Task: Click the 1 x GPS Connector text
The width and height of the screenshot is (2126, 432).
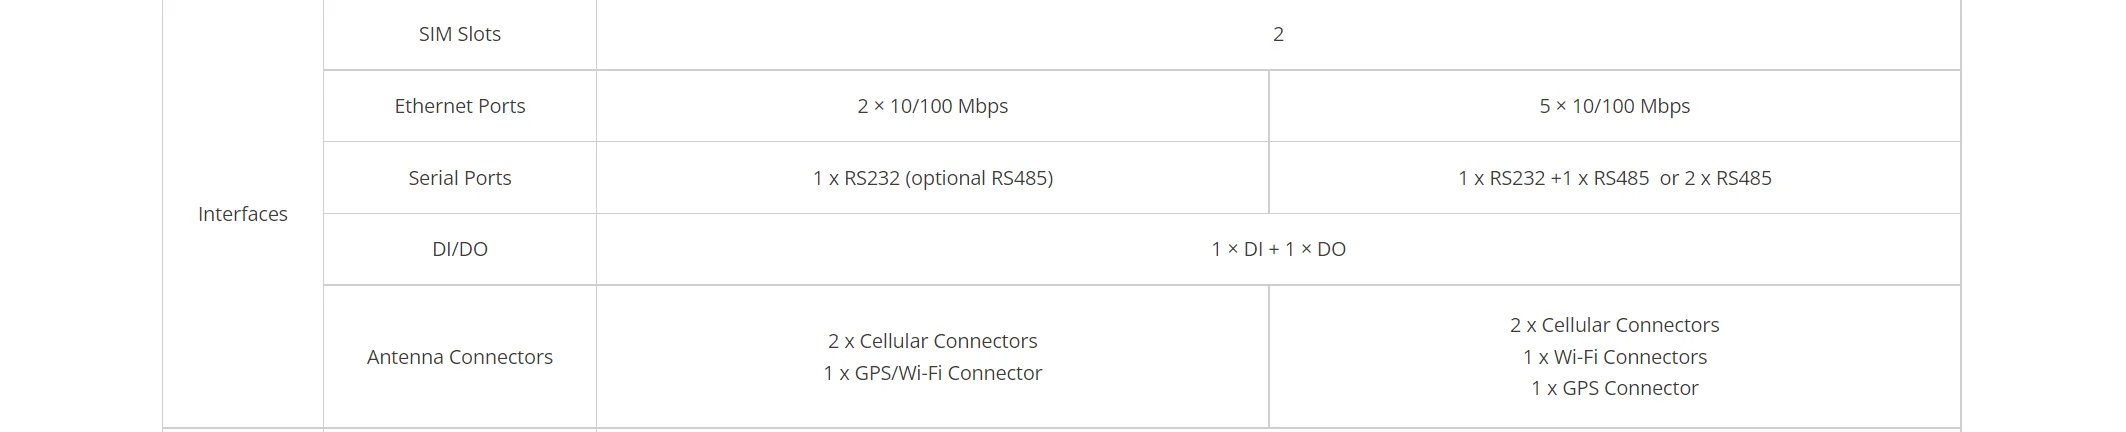Action: click(1614, 388)
